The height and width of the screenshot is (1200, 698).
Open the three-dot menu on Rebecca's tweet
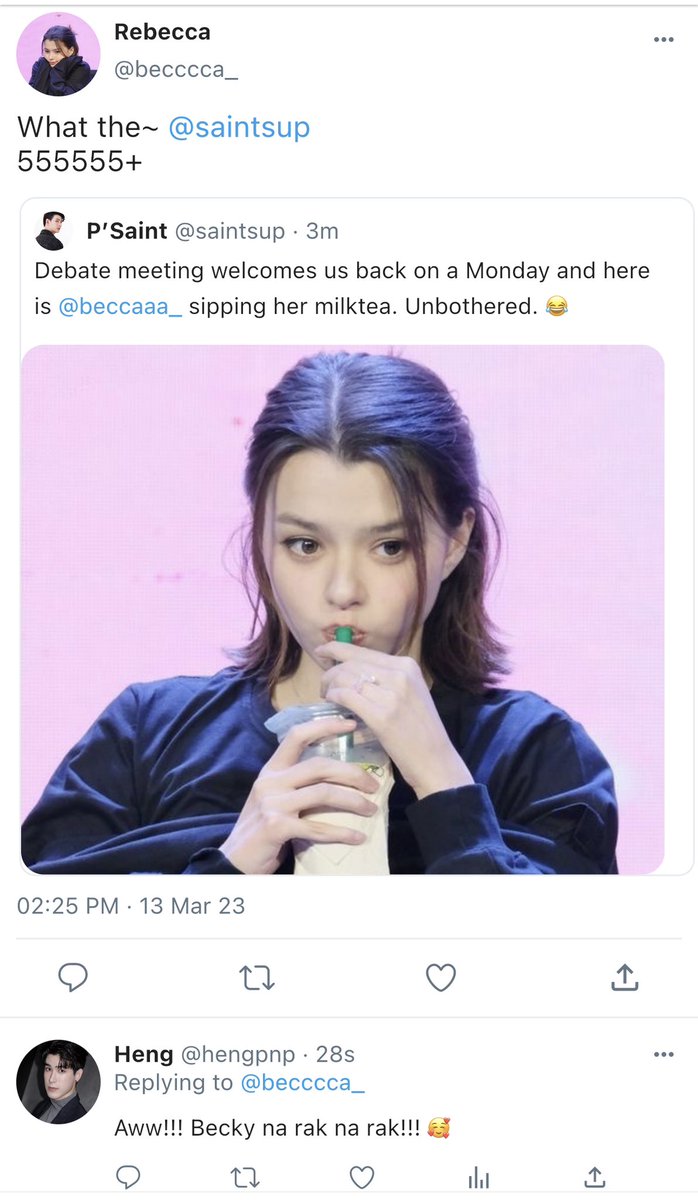pos(664,40)
